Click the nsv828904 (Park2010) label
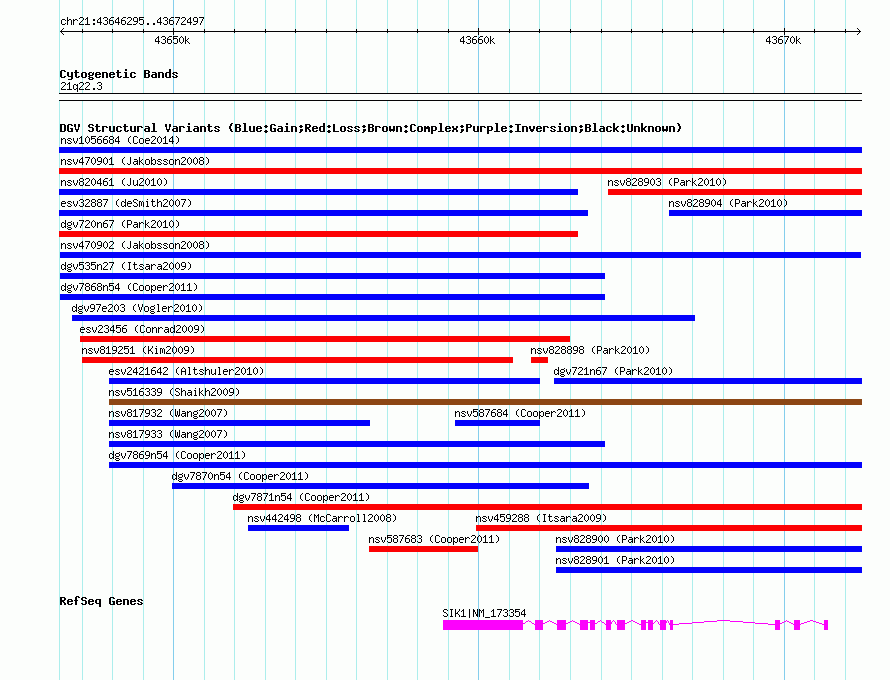The width and height of the screenshot is (890, 680). [728, 203]
